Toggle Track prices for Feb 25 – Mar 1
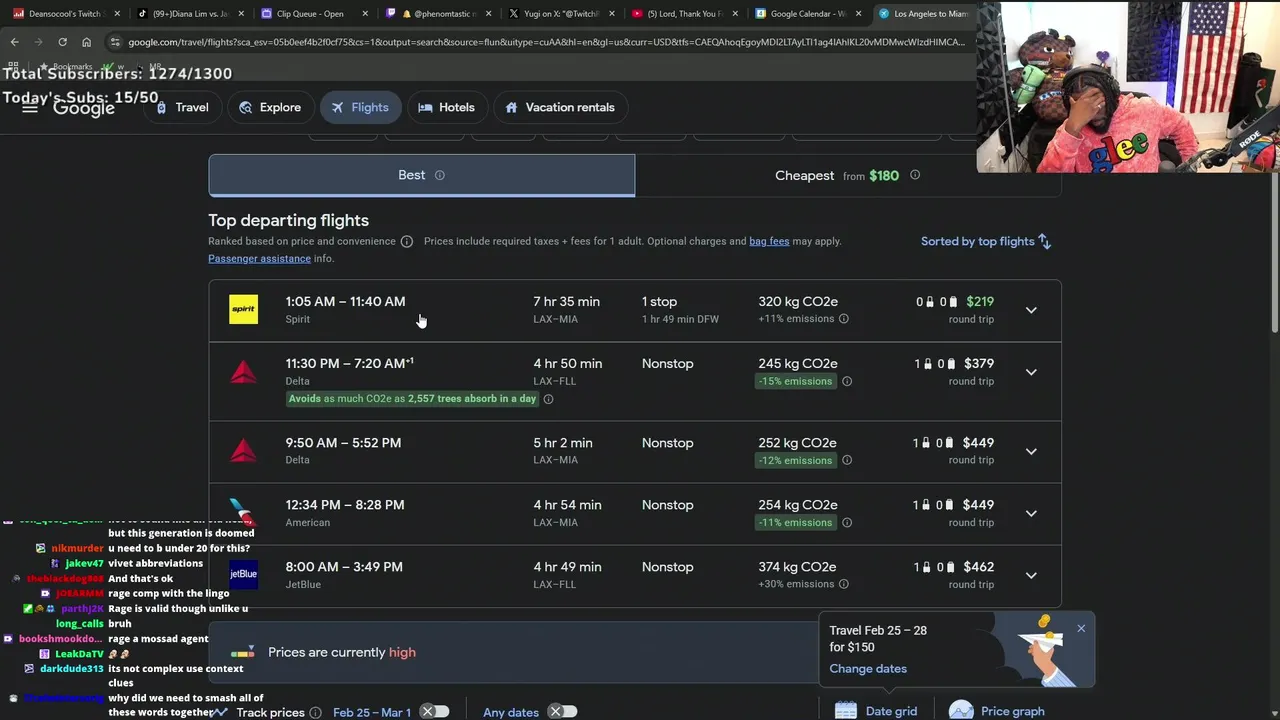1280x720 pixels. tap(434, 711)
